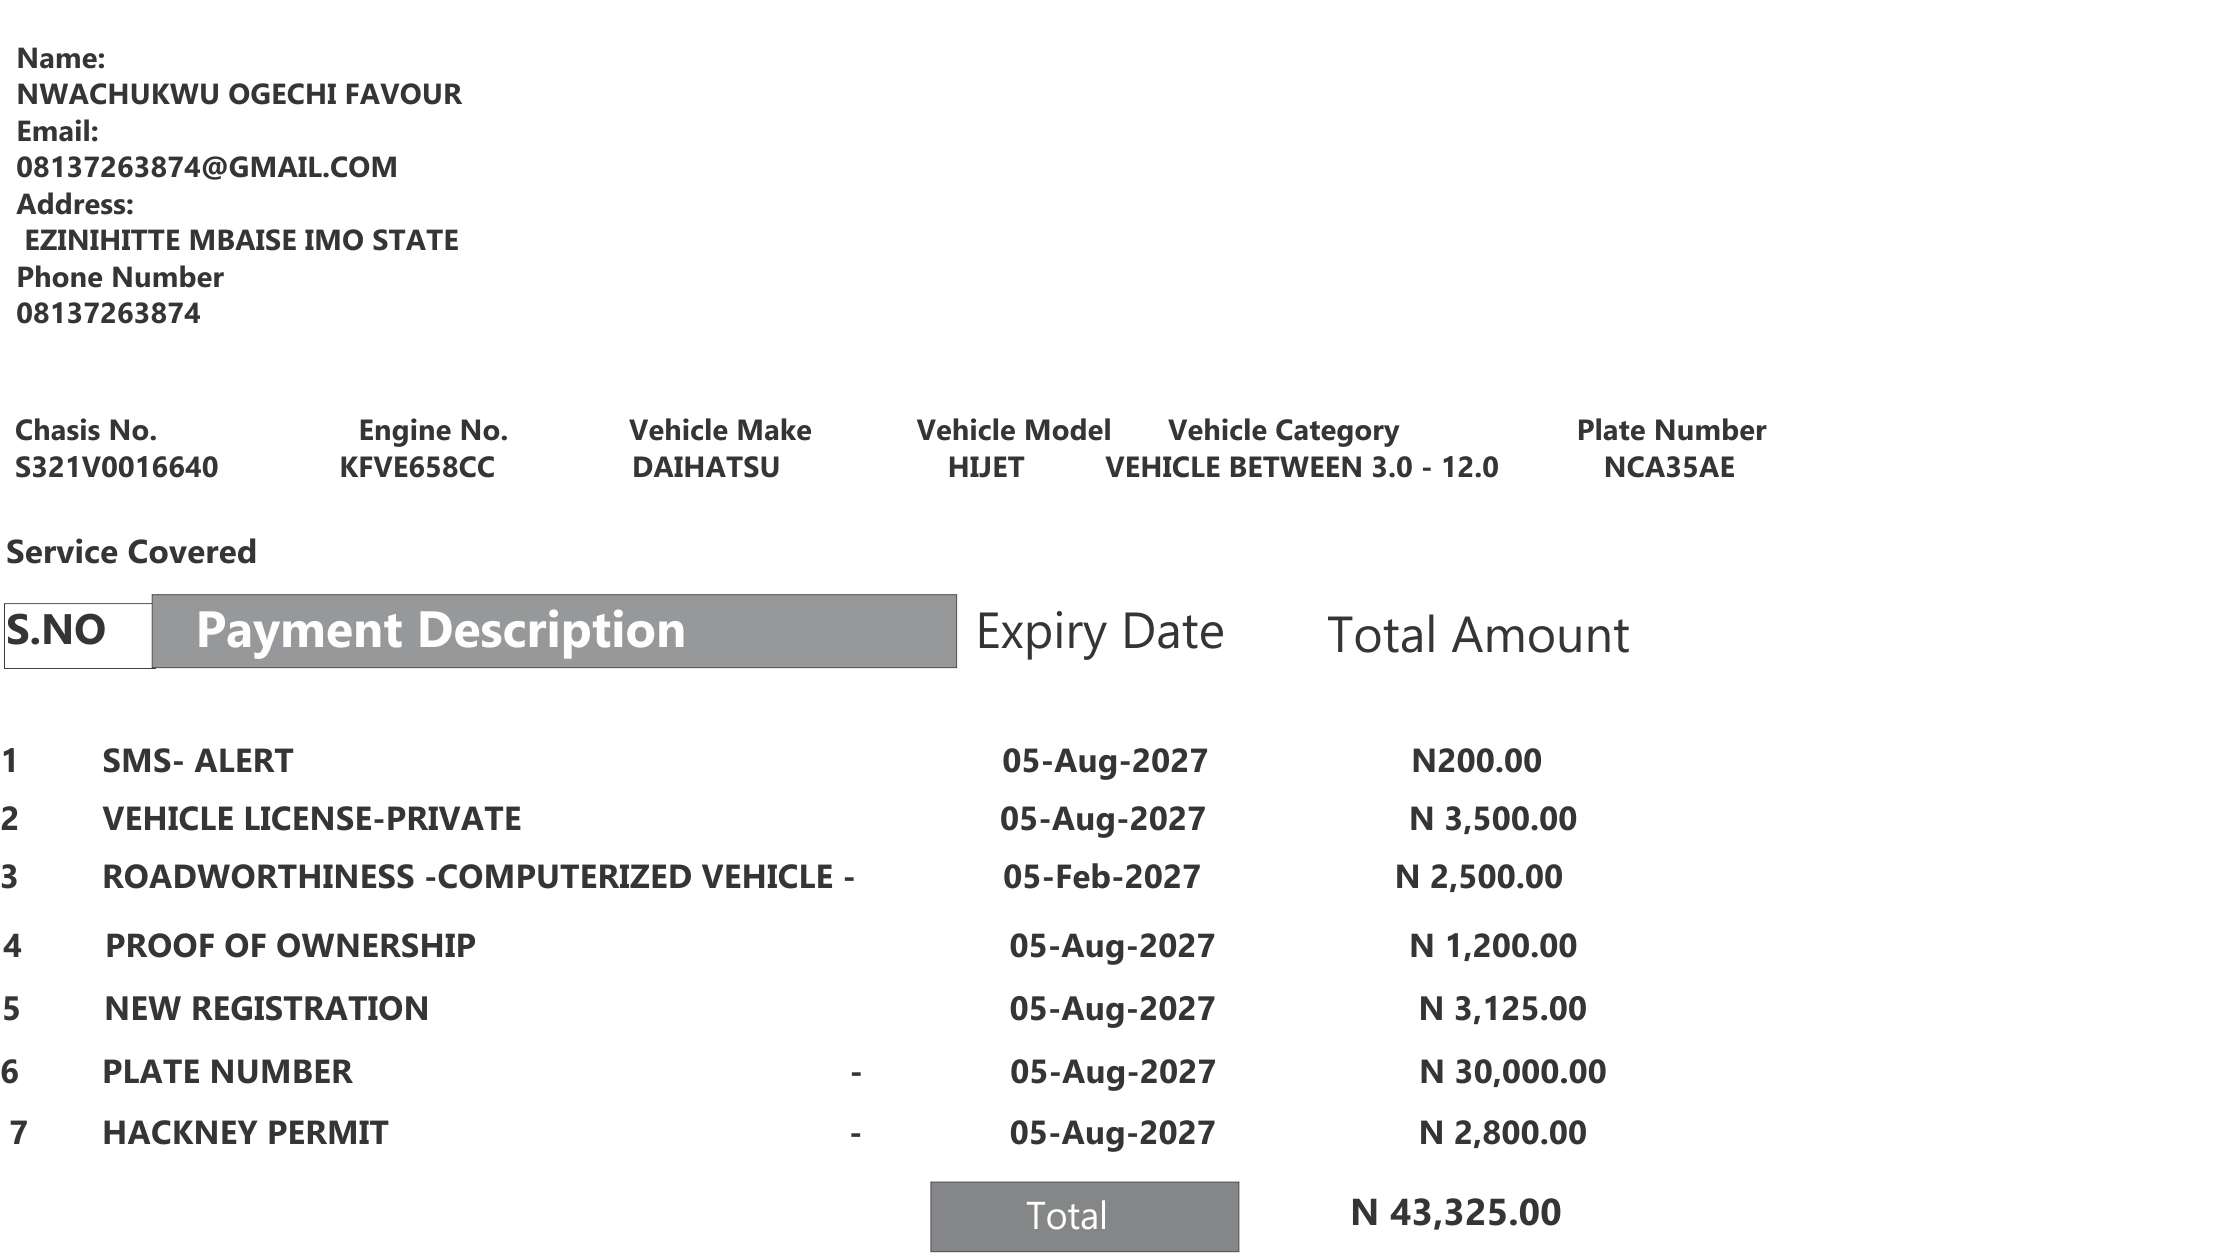Click the ROADWORTHINESS -COMPUTERIZED VEHICLE entry
Viewport: 2235px width, 1258px height.
[x=478, y=877]
